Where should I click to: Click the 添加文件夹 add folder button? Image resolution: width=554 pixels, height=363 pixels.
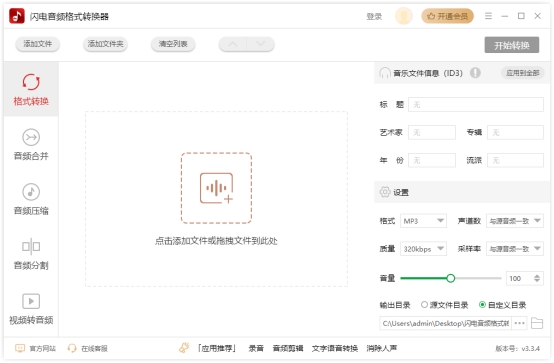[x=105, y=44]
